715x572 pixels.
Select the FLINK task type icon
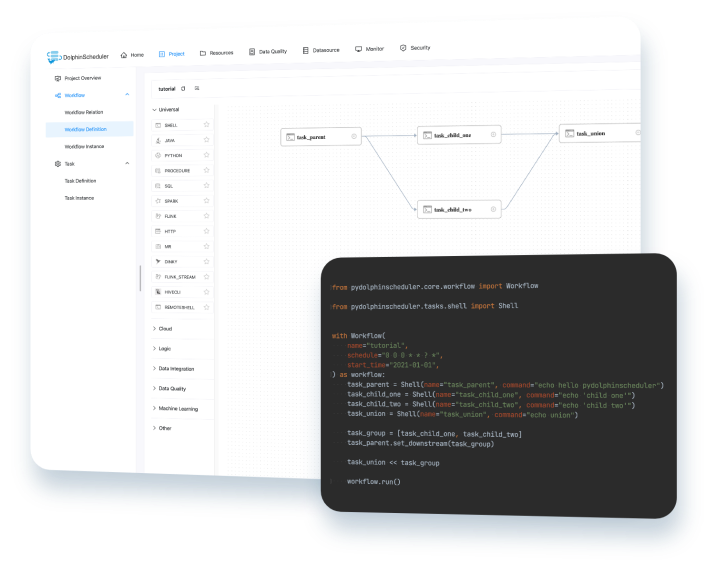click(x=157, y=216)
